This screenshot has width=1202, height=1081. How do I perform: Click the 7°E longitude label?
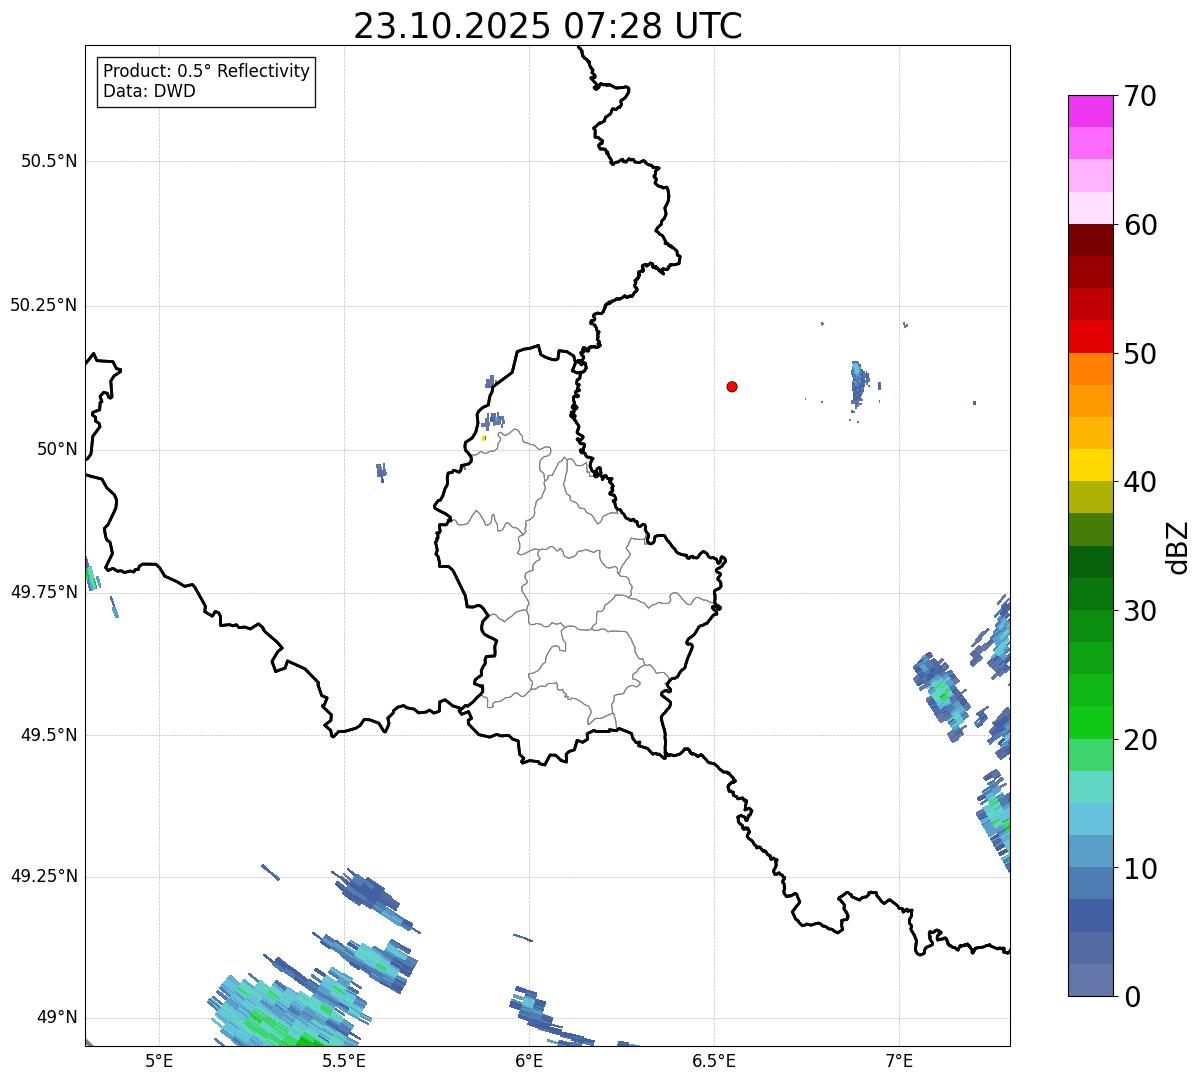(899, 1060)
